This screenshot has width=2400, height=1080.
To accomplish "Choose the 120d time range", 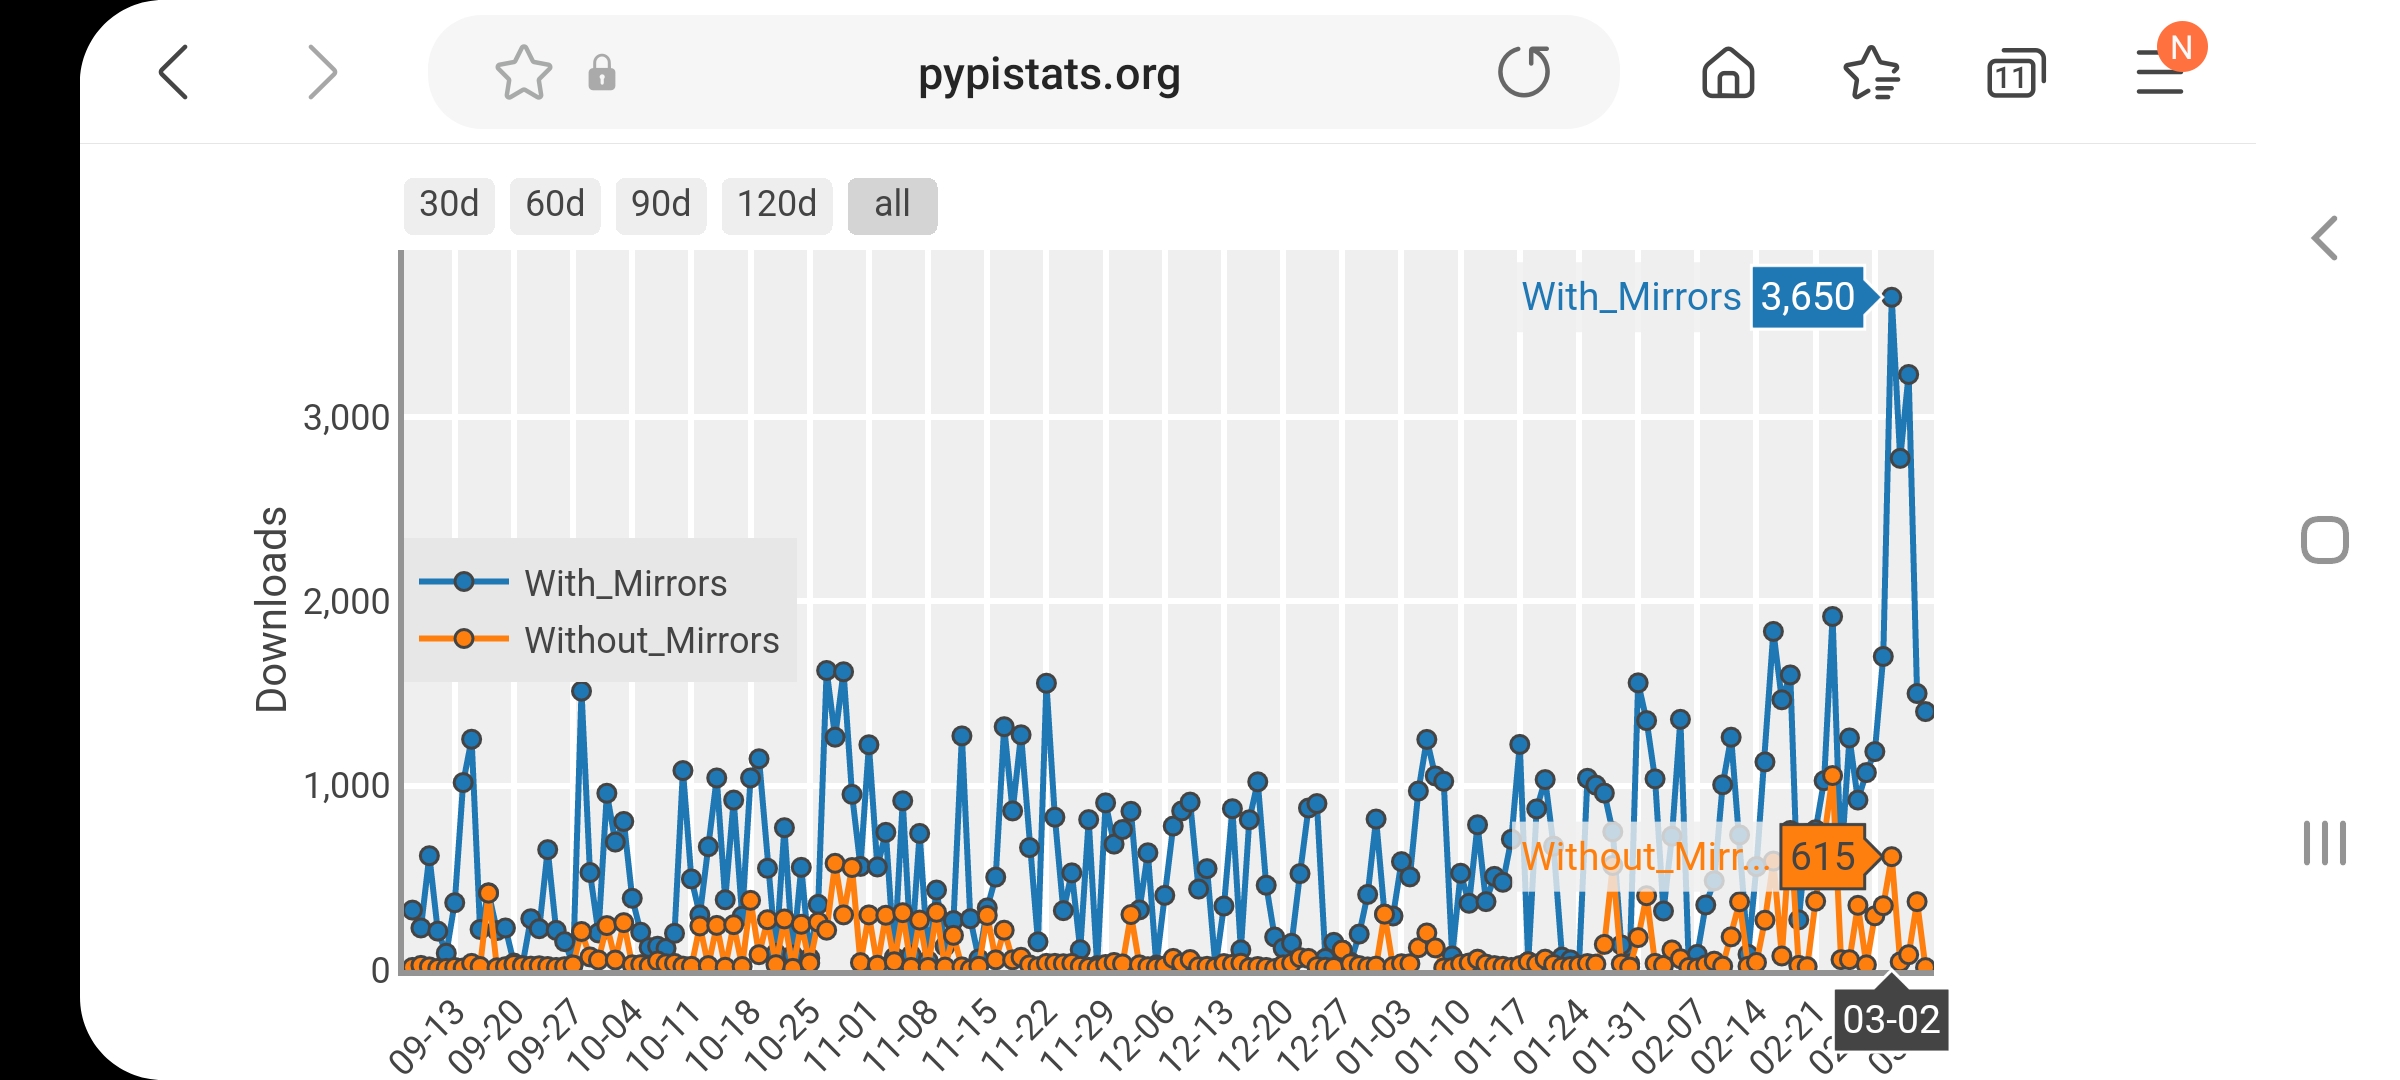I will click(x=777, y=205).
